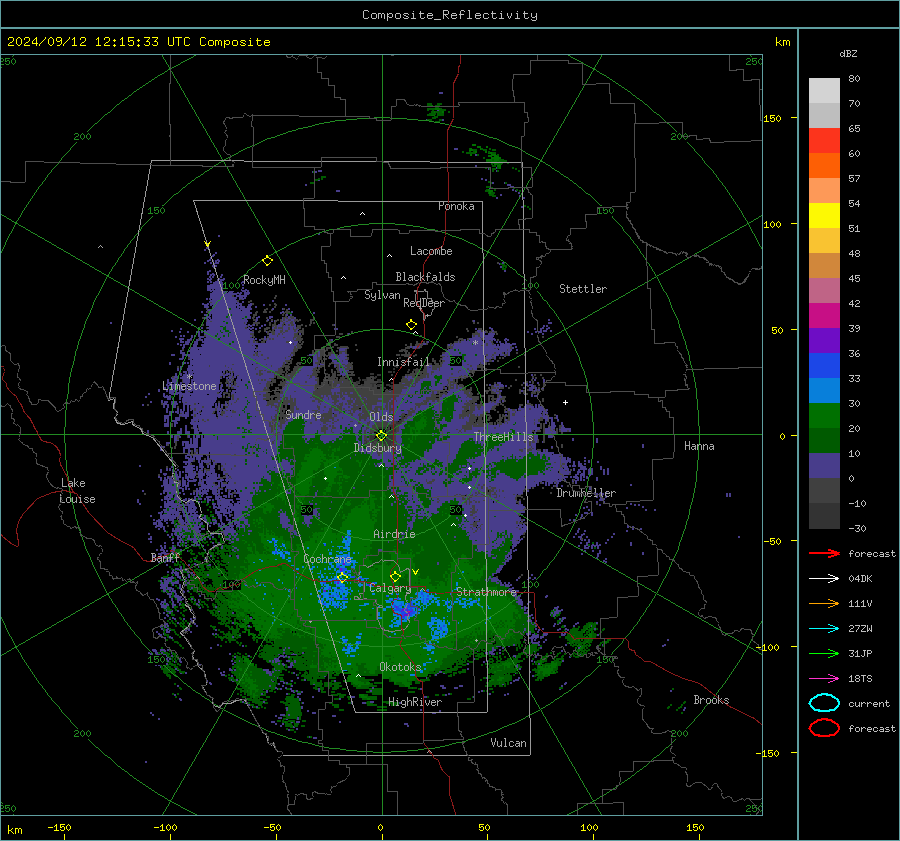Screen dimensions: 900x841
Task: Click the Drumheller city label
Action: coord(586,493)
